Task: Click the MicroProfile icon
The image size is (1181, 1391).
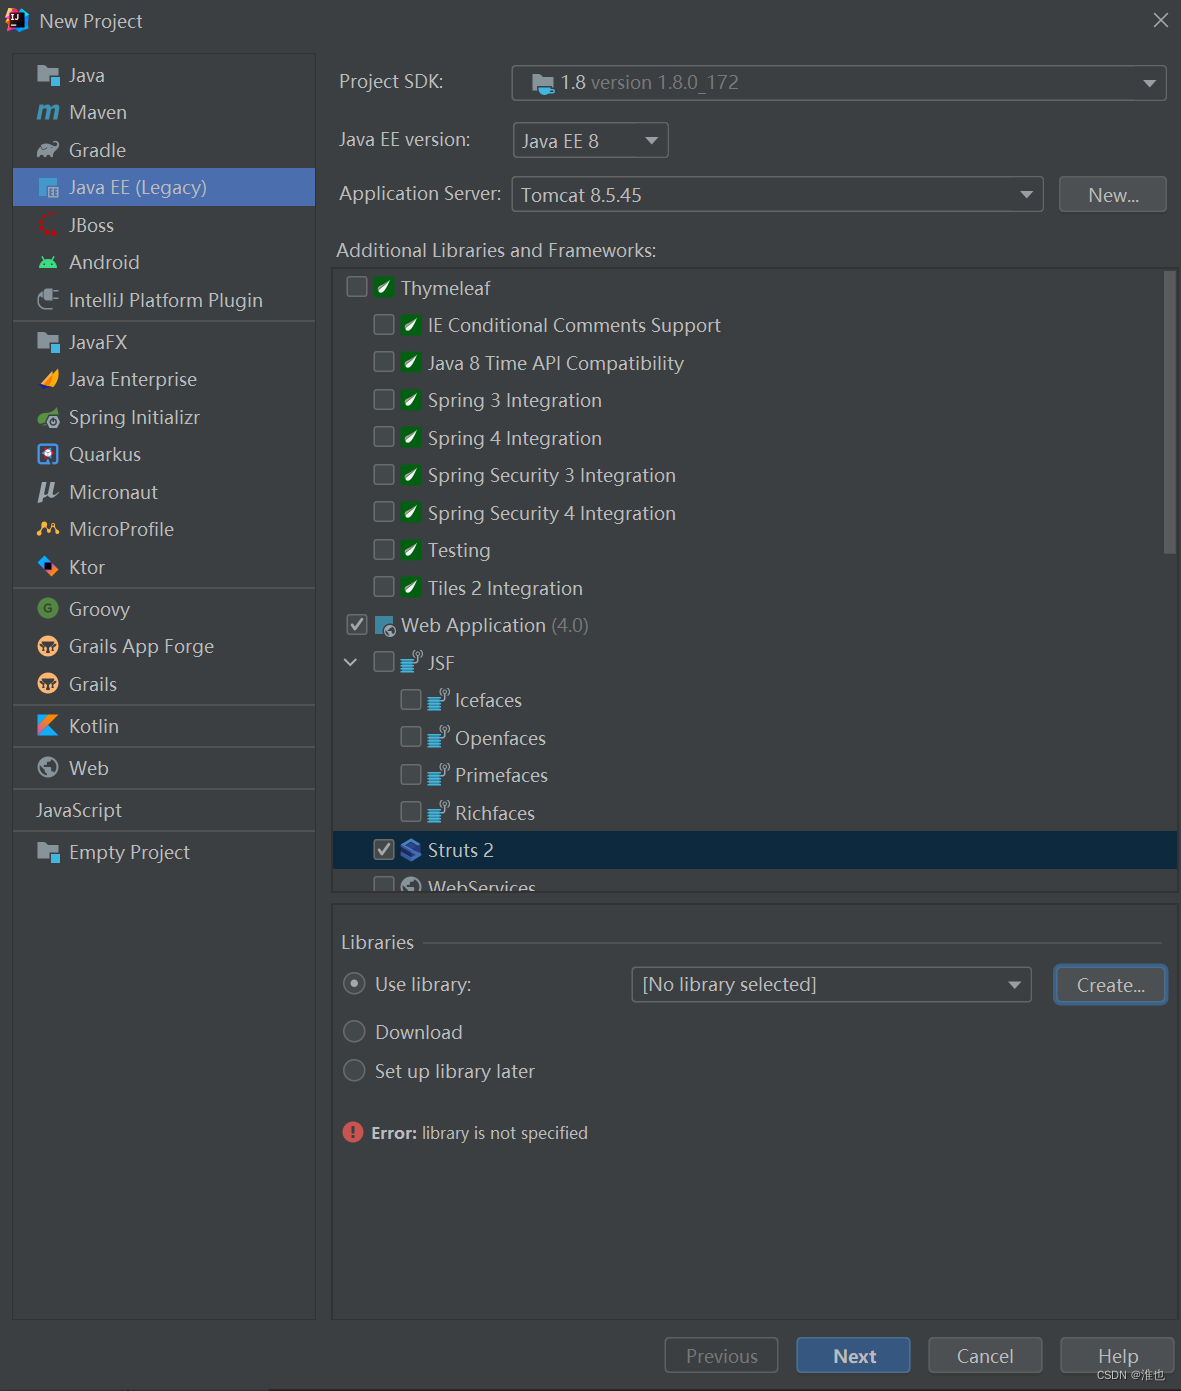Action: (x=48, y=529)
